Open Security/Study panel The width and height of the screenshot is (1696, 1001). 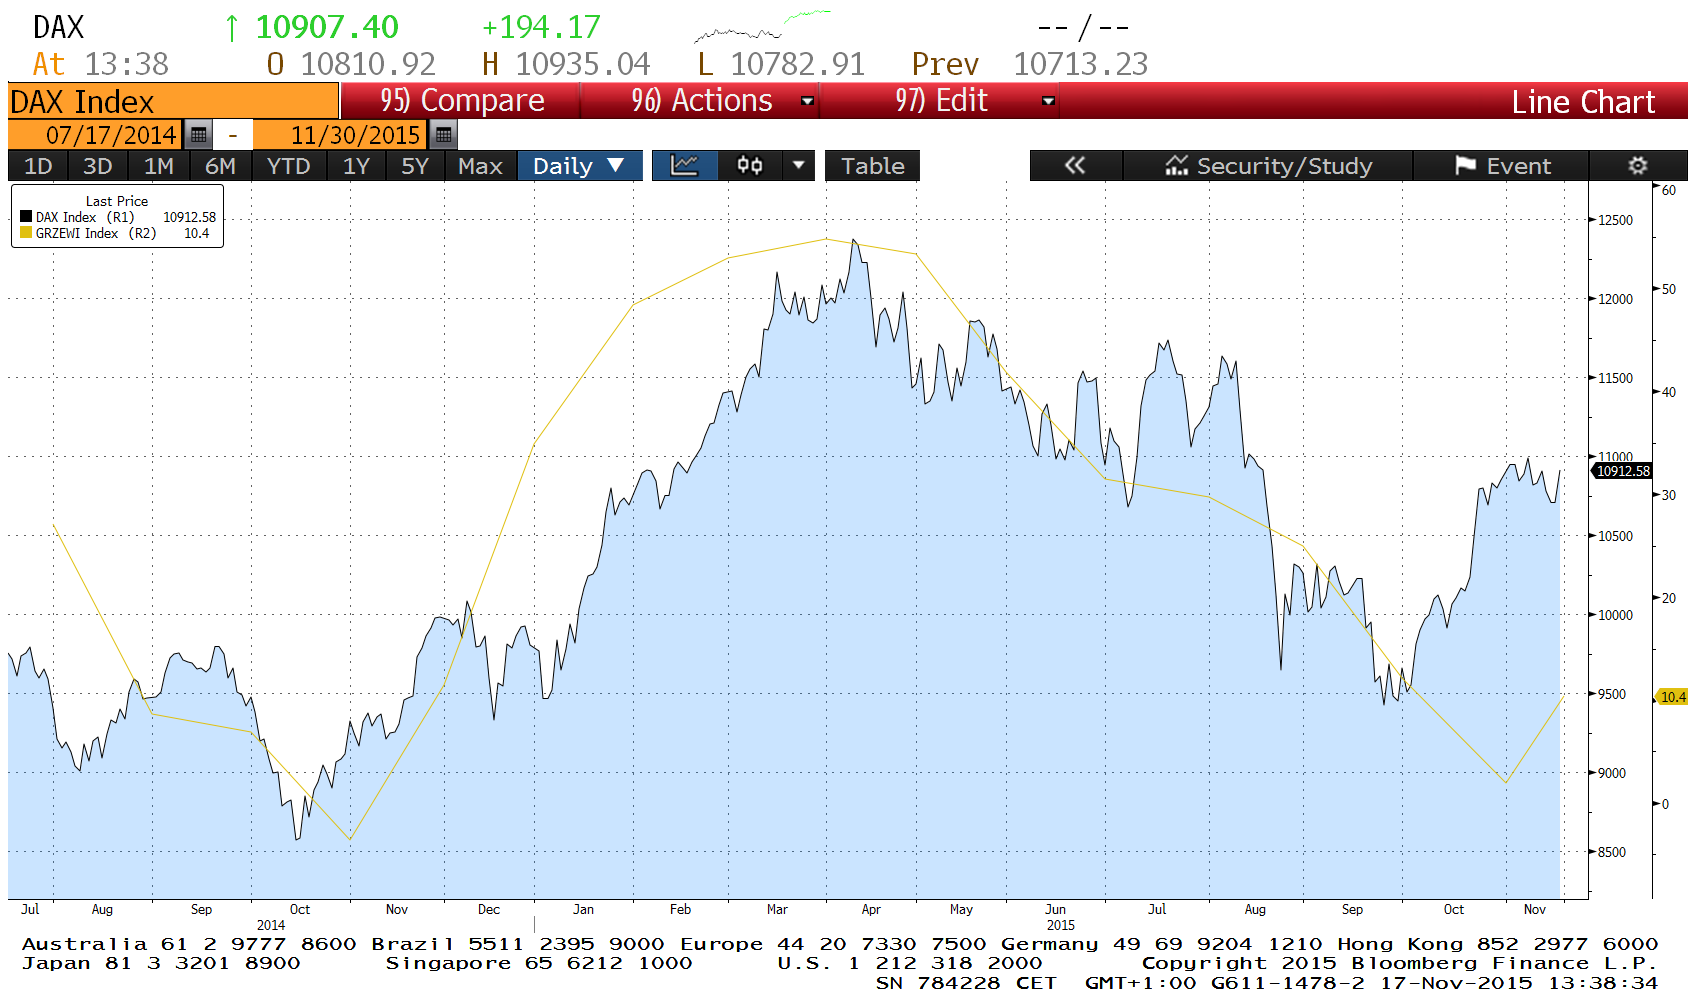1268,166
